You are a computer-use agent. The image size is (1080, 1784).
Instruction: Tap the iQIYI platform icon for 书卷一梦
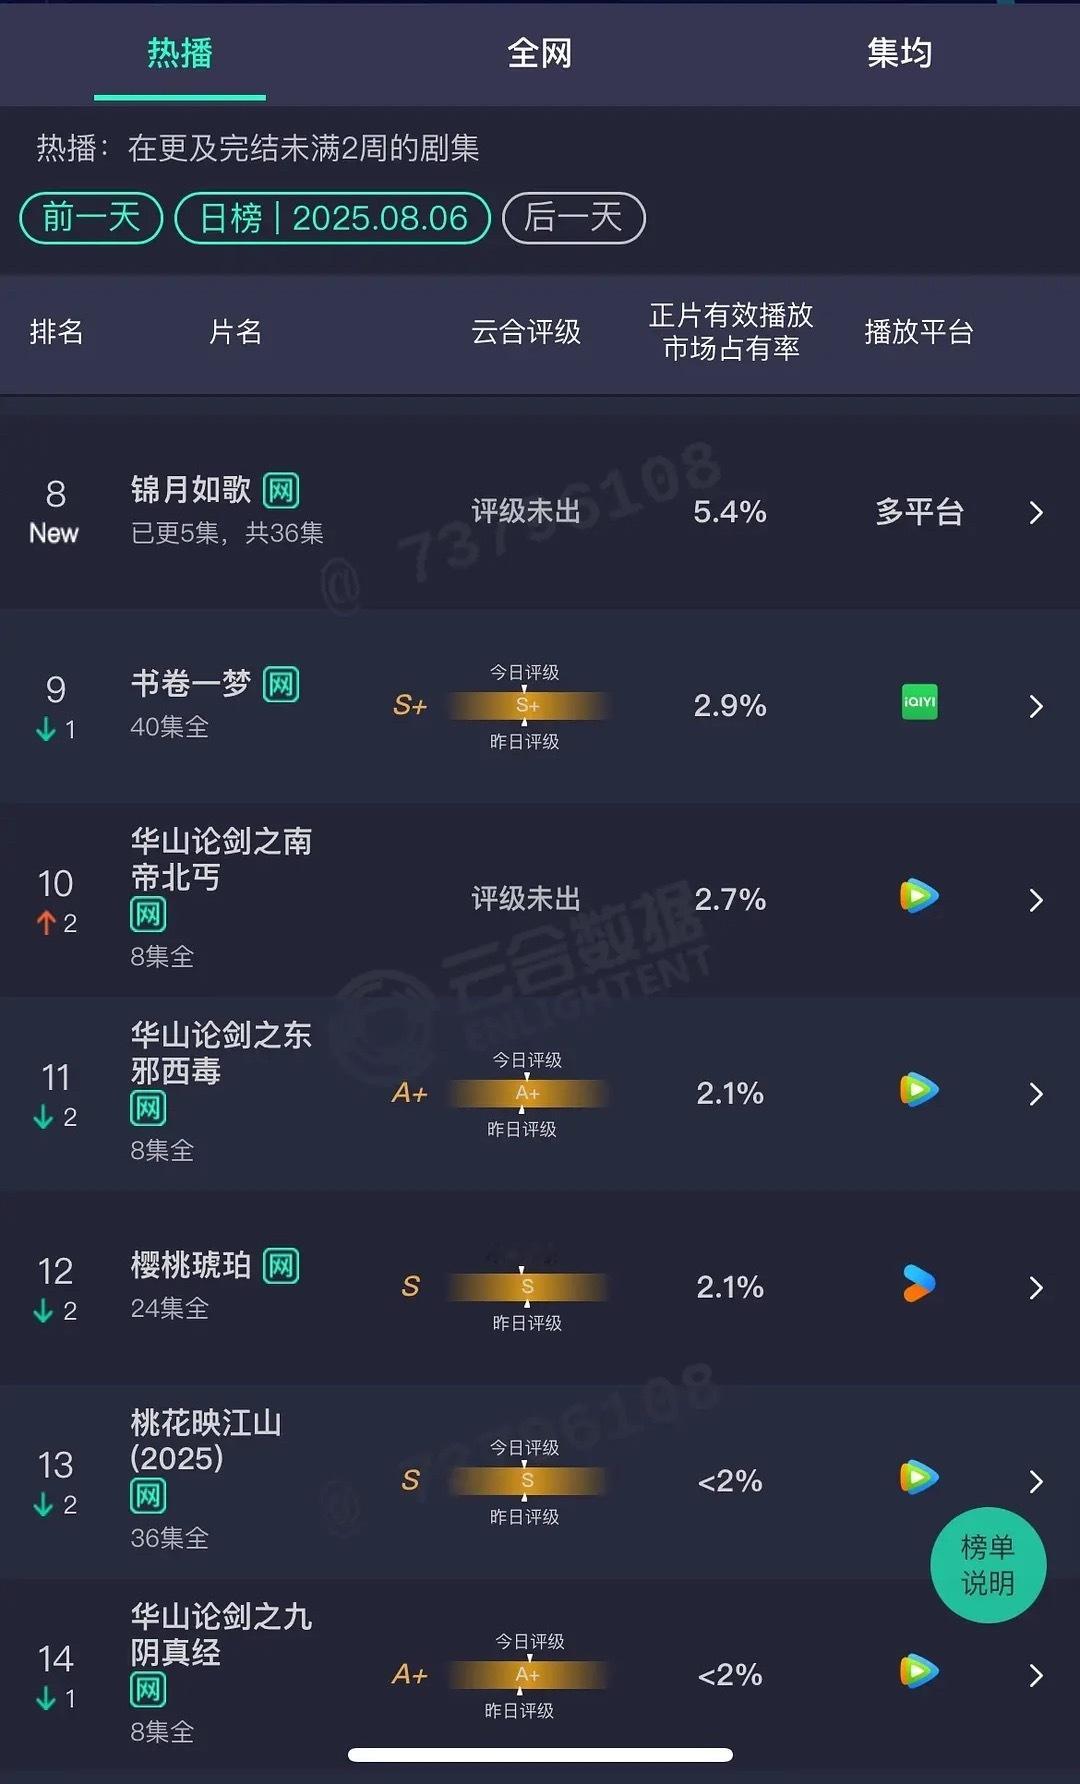click(919, 702)
